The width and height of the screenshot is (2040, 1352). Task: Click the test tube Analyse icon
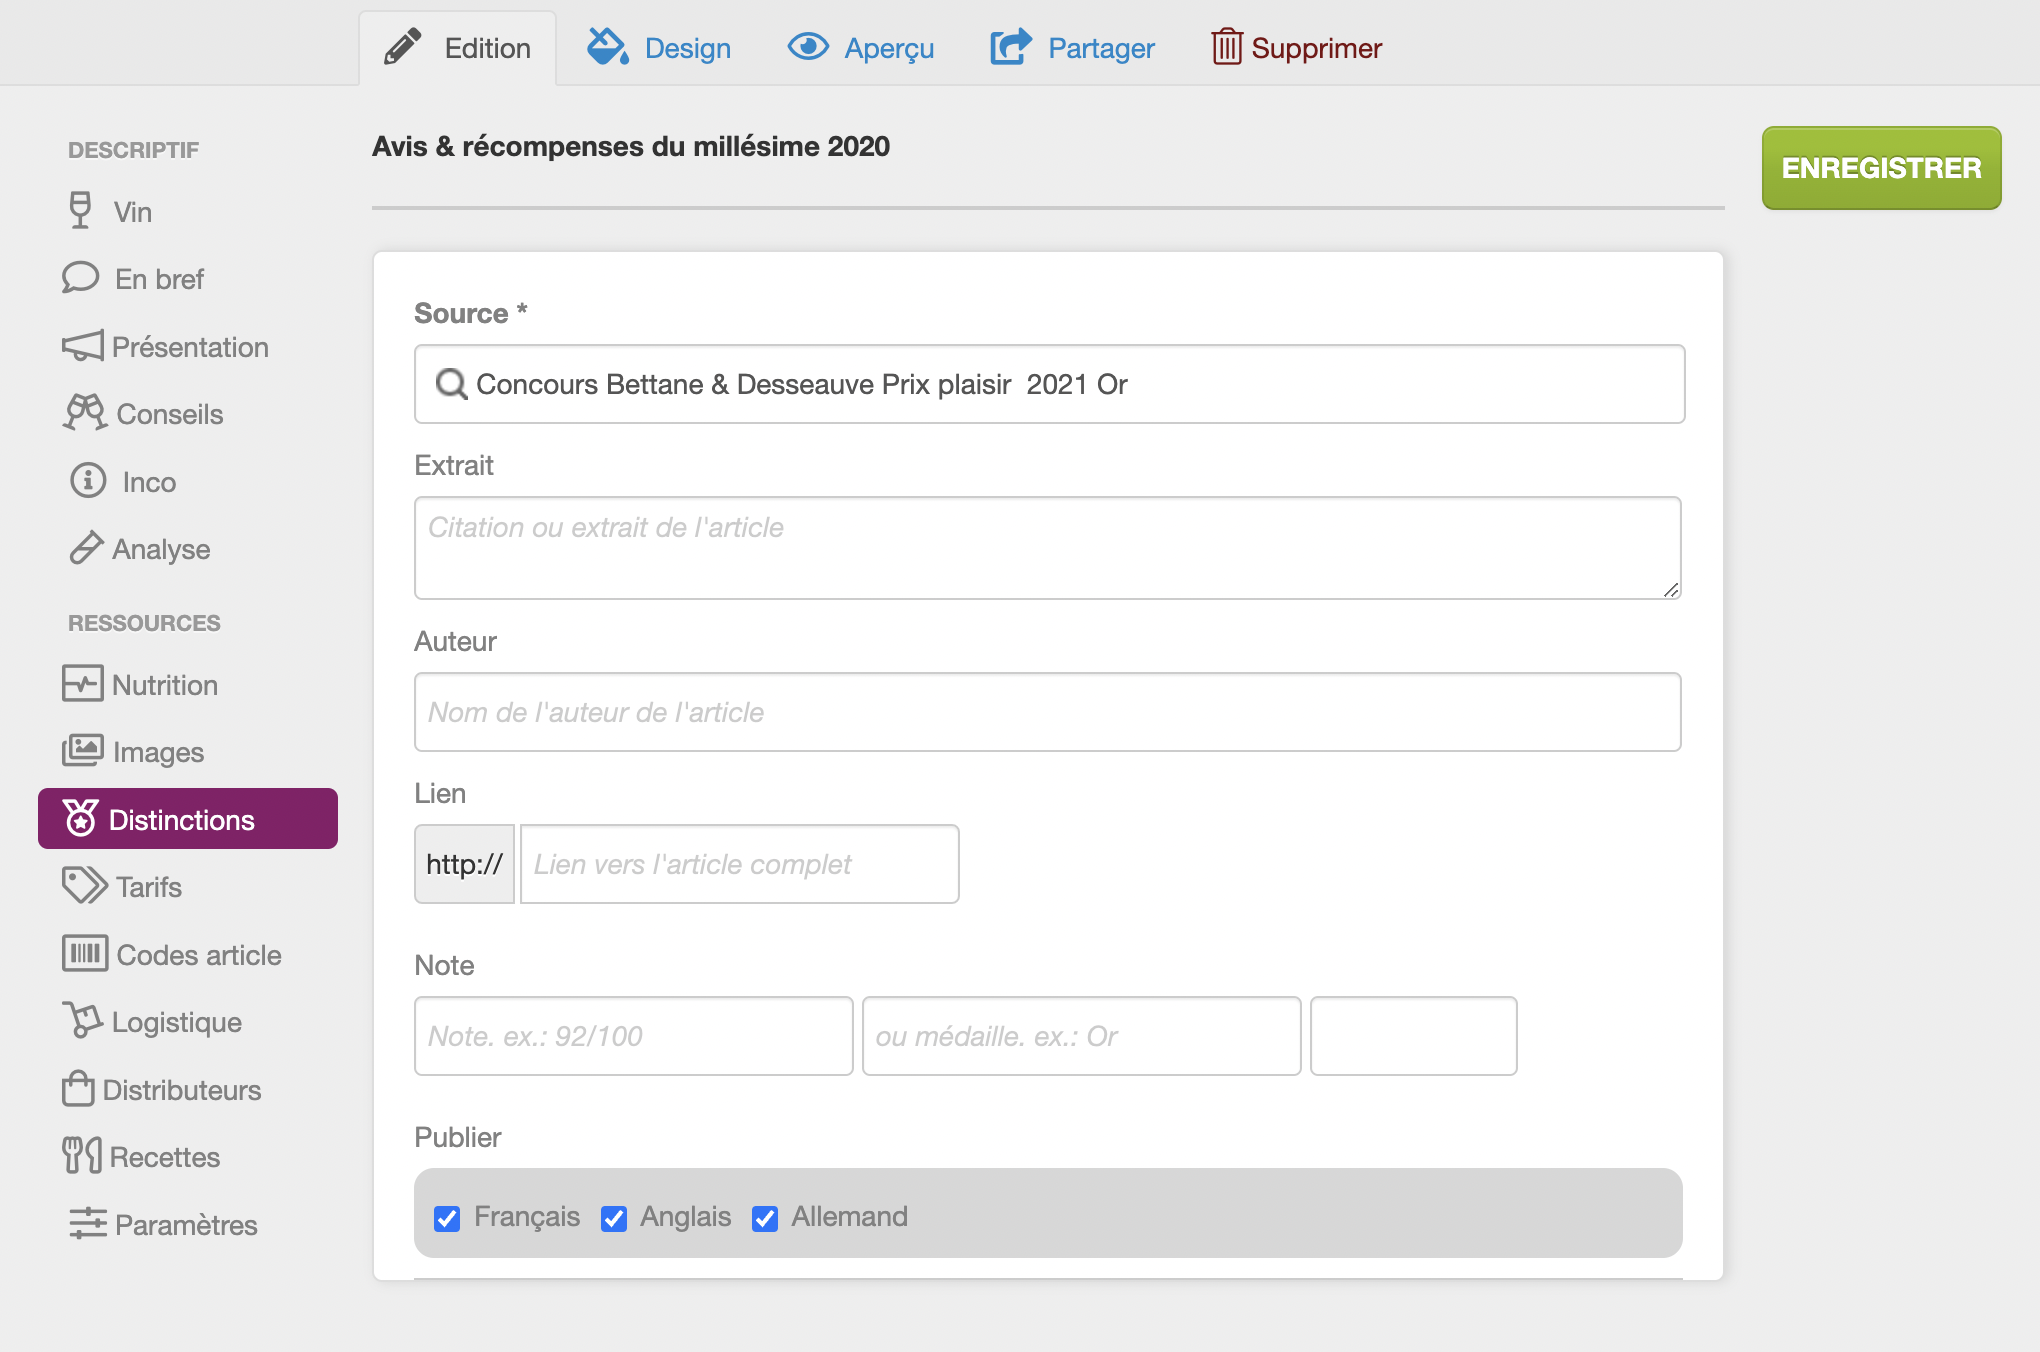[x=86, y=548]
